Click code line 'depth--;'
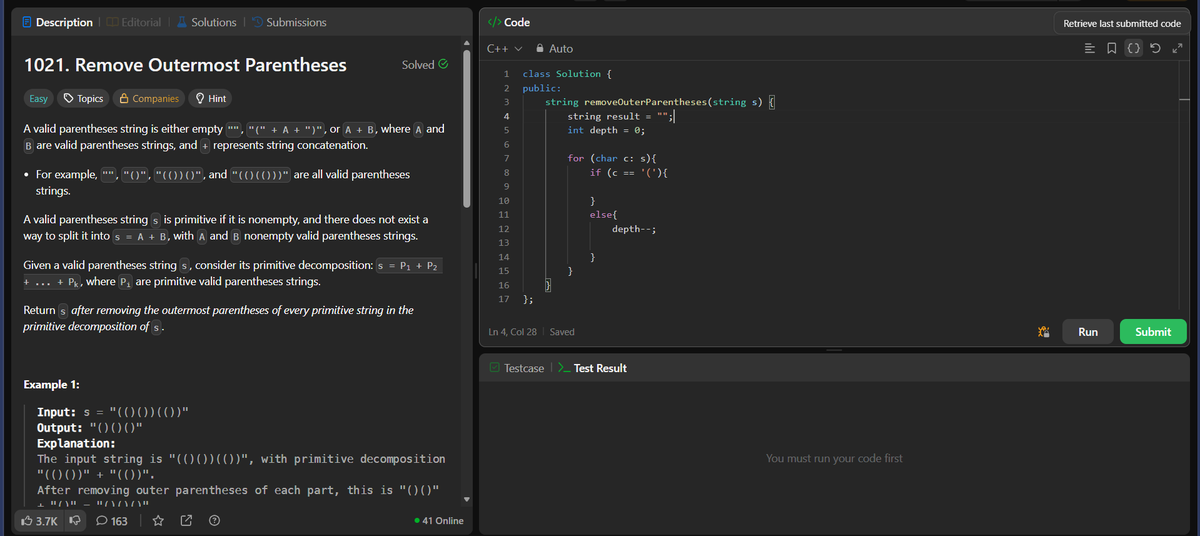 (633, 229)
